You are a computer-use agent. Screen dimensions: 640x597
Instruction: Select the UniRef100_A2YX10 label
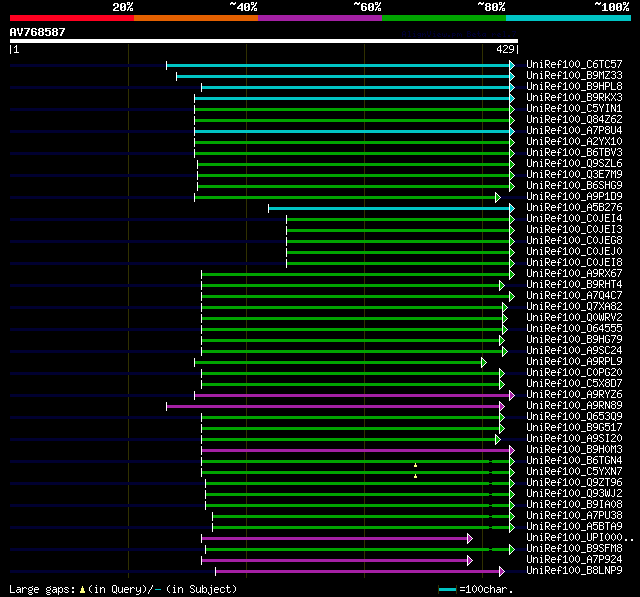pos(574,142)
